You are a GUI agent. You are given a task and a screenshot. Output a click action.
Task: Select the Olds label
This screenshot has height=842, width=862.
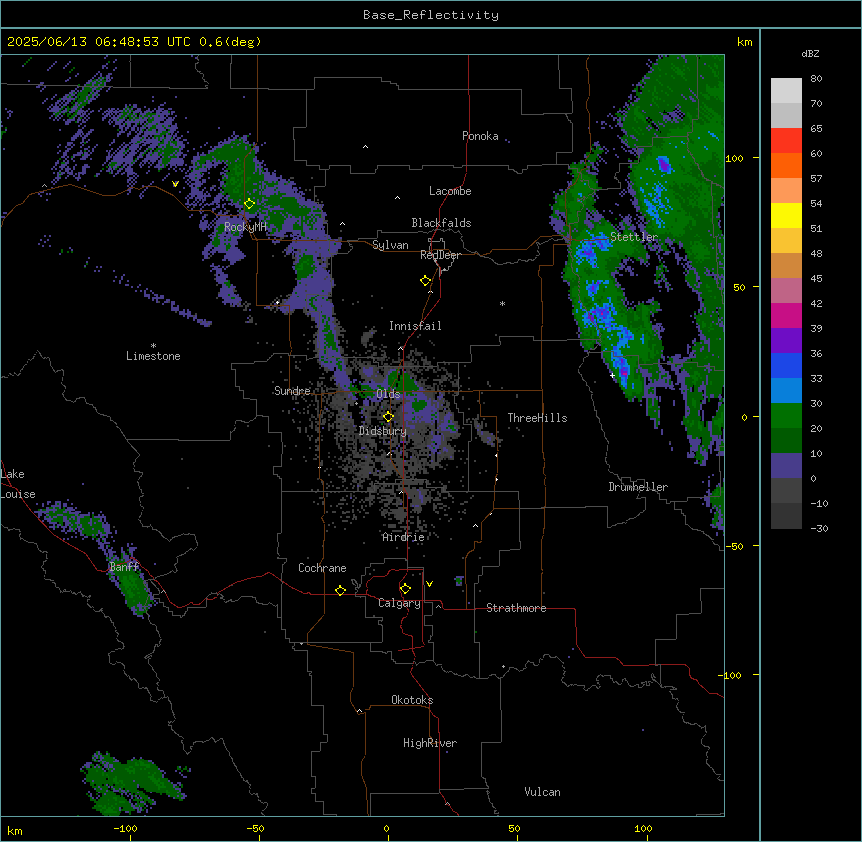tap(388, 394)
